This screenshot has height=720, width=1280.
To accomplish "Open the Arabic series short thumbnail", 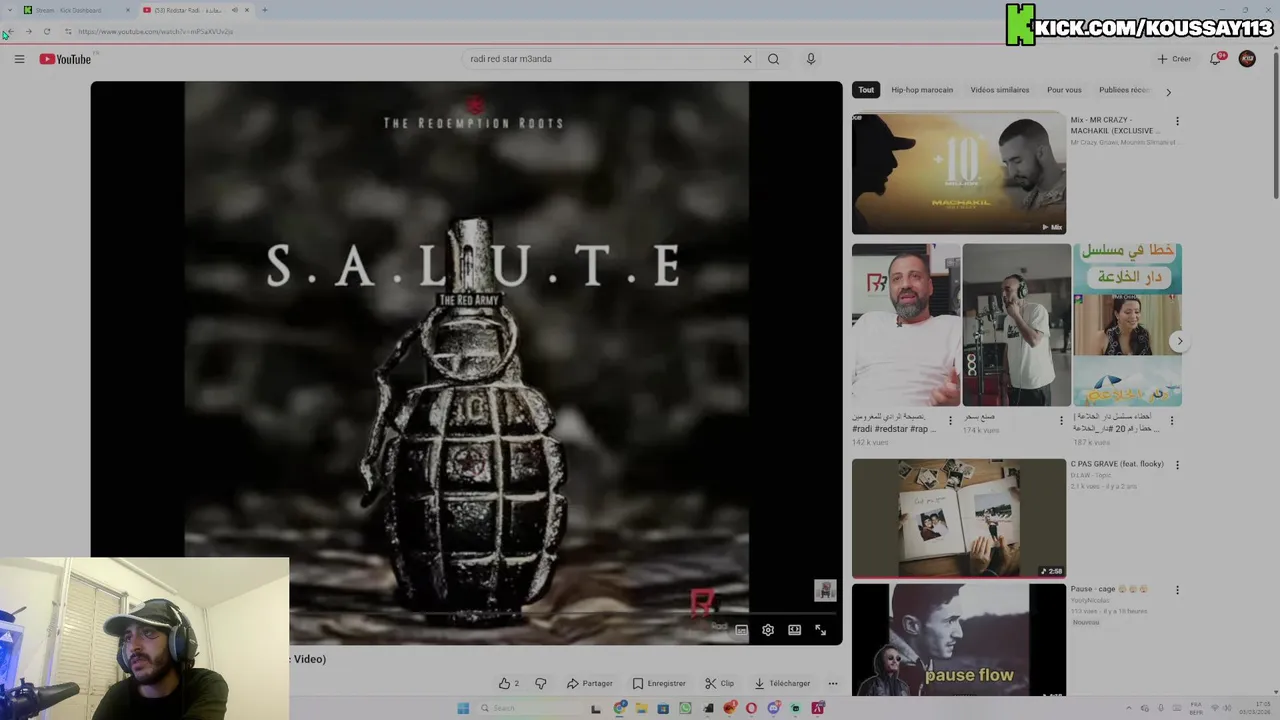I will (x=1127, y=325).
